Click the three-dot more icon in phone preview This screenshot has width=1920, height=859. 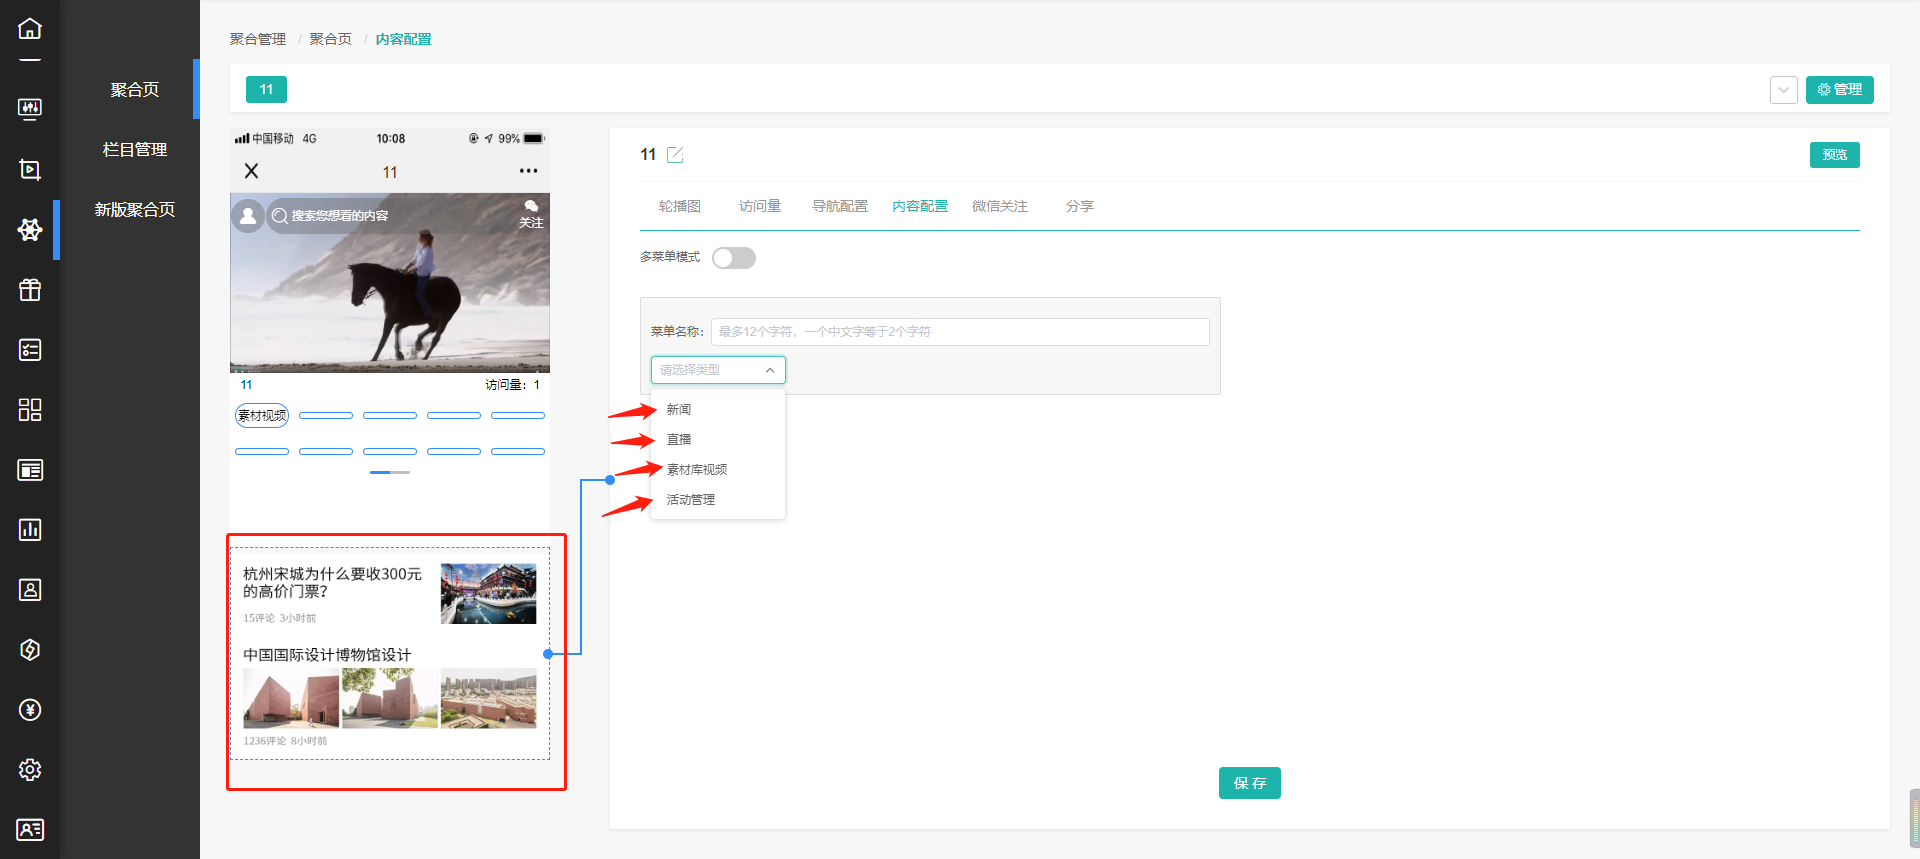[x=528, y=171]
